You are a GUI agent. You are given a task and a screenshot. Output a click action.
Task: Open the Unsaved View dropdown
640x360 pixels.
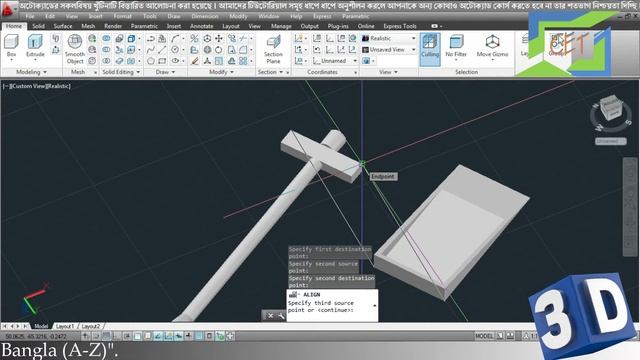pos(389,50)
